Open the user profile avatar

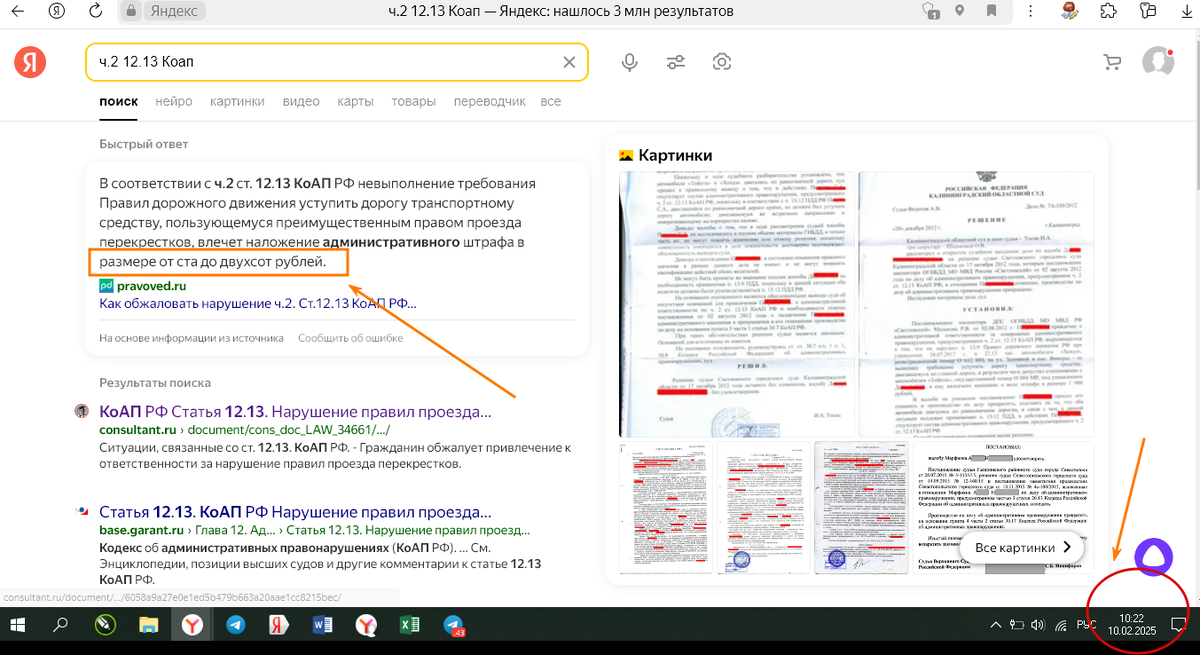(x=1158, y=61)
